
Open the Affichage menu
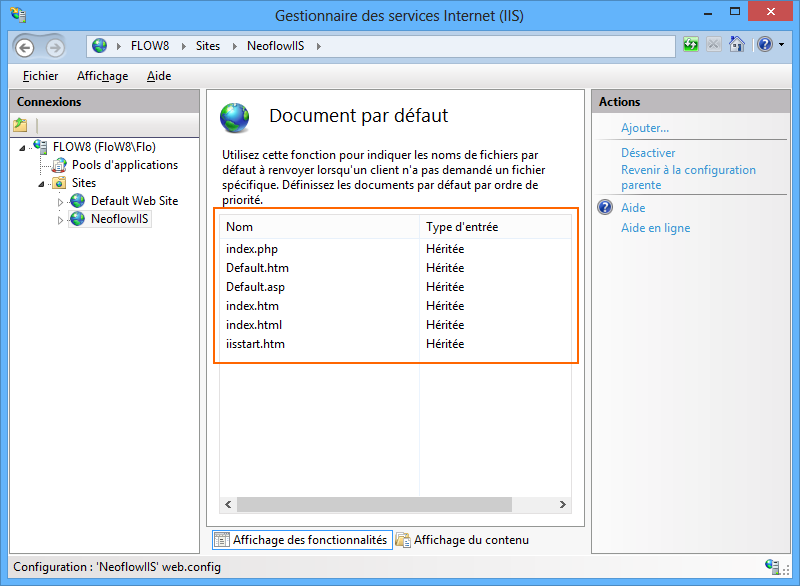(103, 76)
